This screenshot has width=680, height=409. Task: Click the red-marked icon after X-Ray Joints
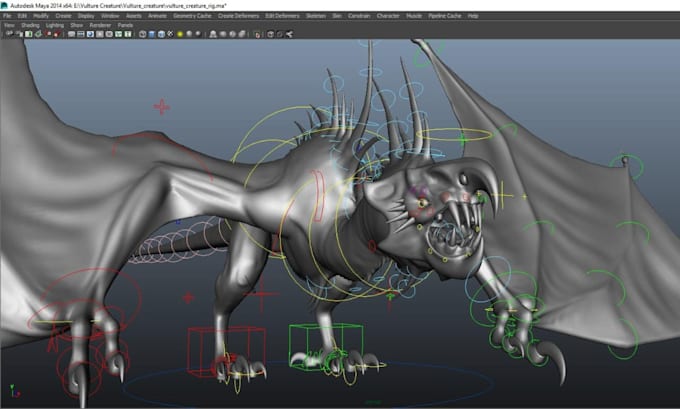(x=257, y=34)
